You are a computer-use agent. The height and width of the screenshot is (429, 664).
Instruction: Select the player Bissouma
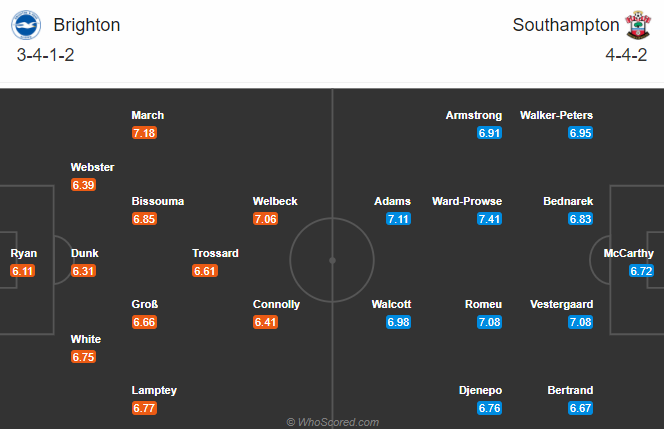pos(158,201)
